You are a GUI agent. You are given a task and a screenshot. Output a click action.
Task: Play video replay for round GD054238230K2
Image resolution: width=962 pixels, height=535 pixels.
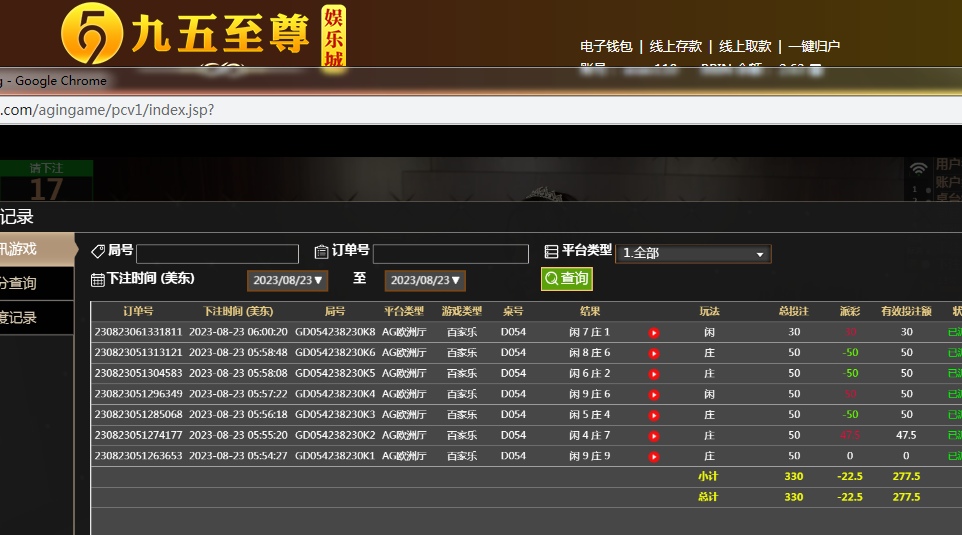[654, 436]
